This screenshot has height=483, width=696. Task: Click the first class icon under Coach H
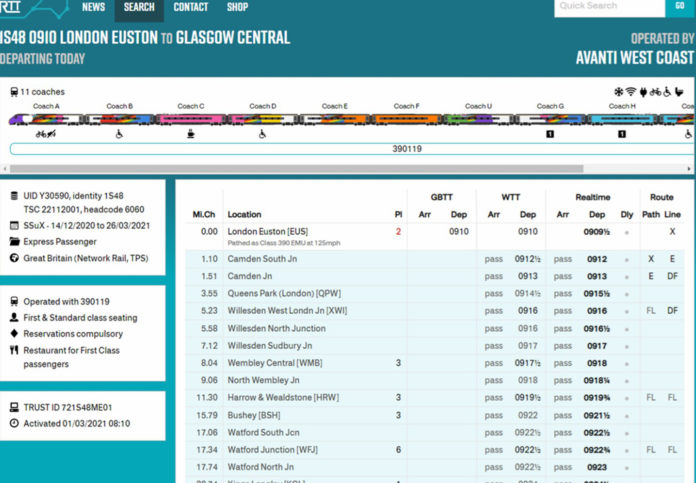coord(622,134)
